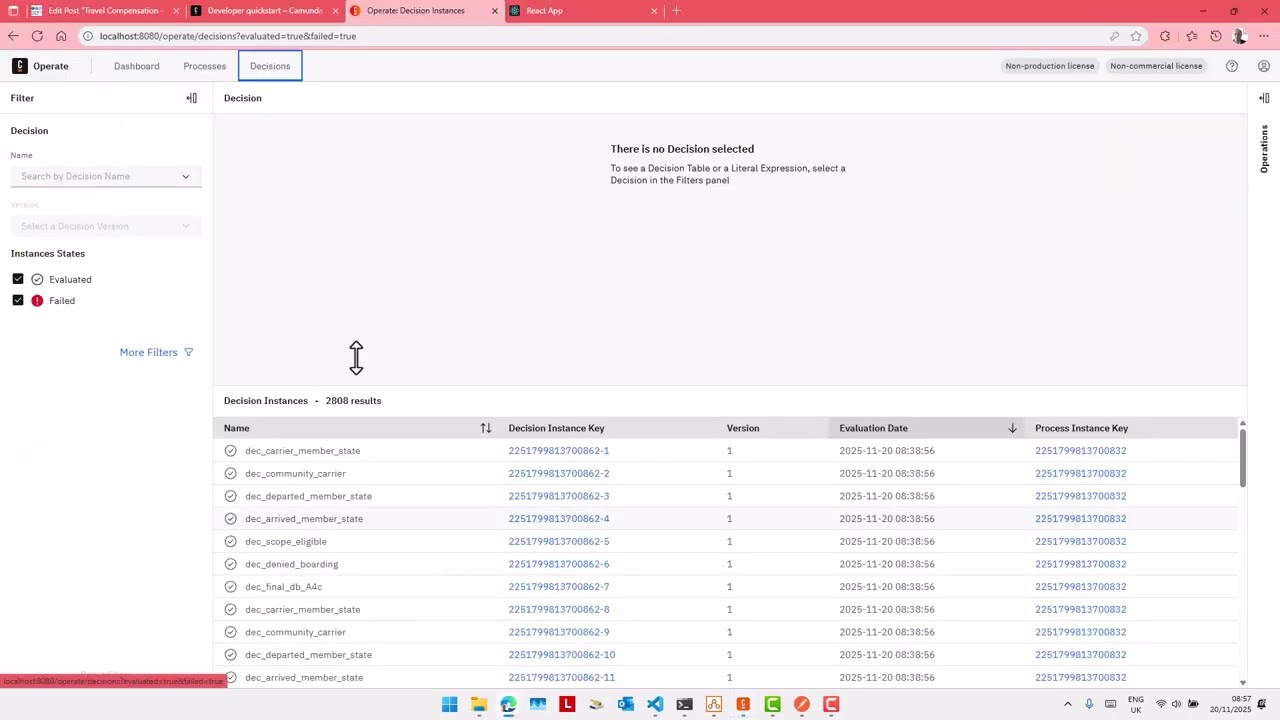
Task: Click the filter funnel icon beside More Filters
Action: point(188,352)
